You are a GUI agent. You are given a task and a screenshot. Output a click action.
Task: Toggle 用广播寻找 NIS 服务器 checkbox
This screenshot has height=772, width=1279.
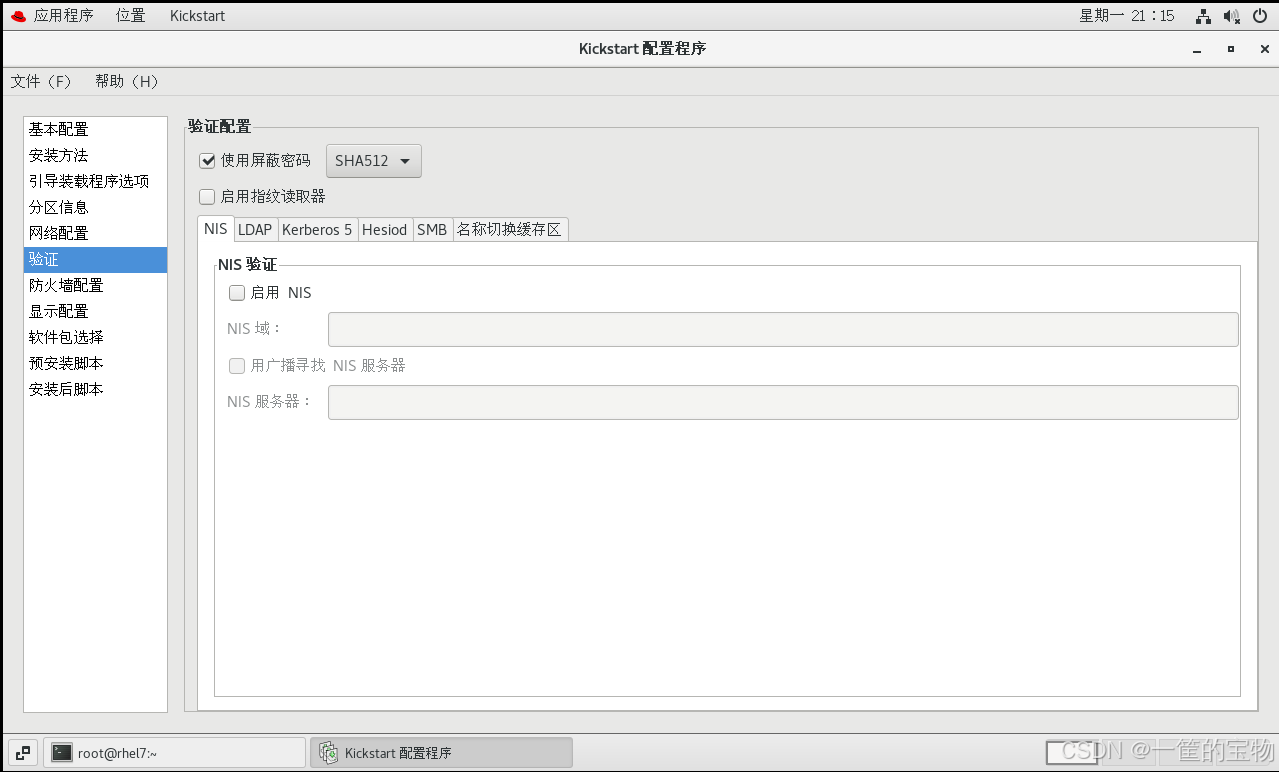click(237, 366)
